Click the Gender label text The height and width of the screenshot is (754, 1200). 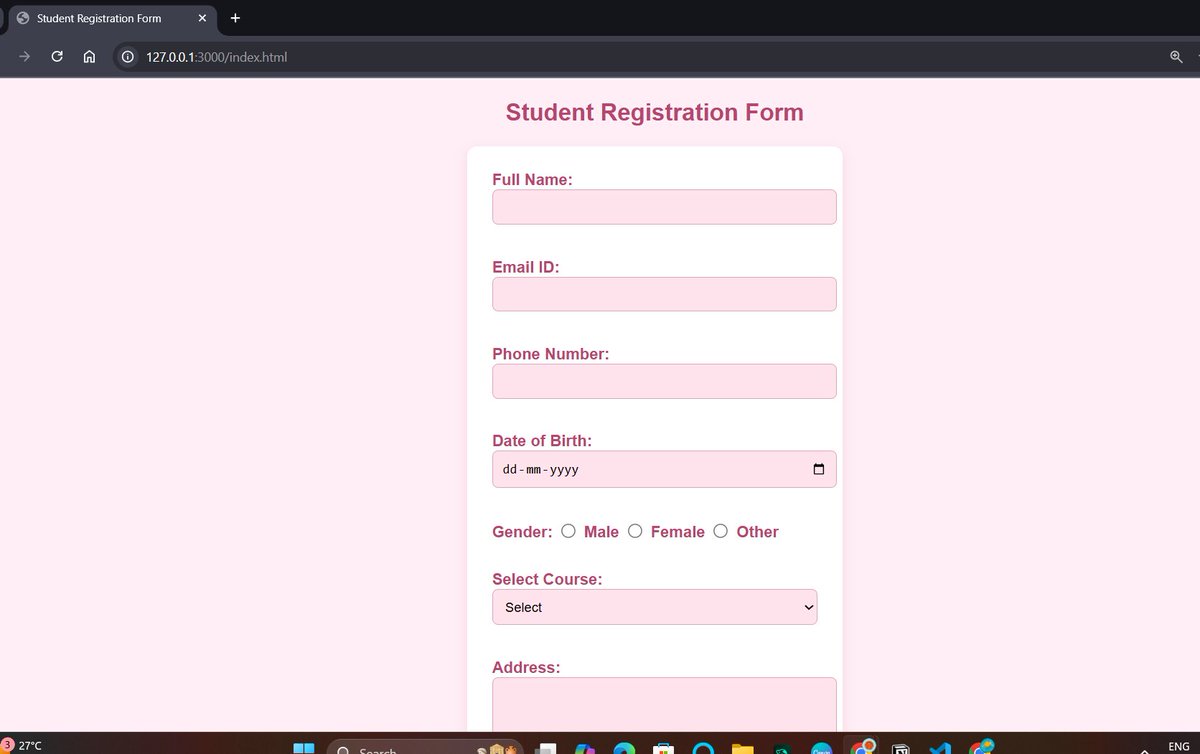click(522, 532)
